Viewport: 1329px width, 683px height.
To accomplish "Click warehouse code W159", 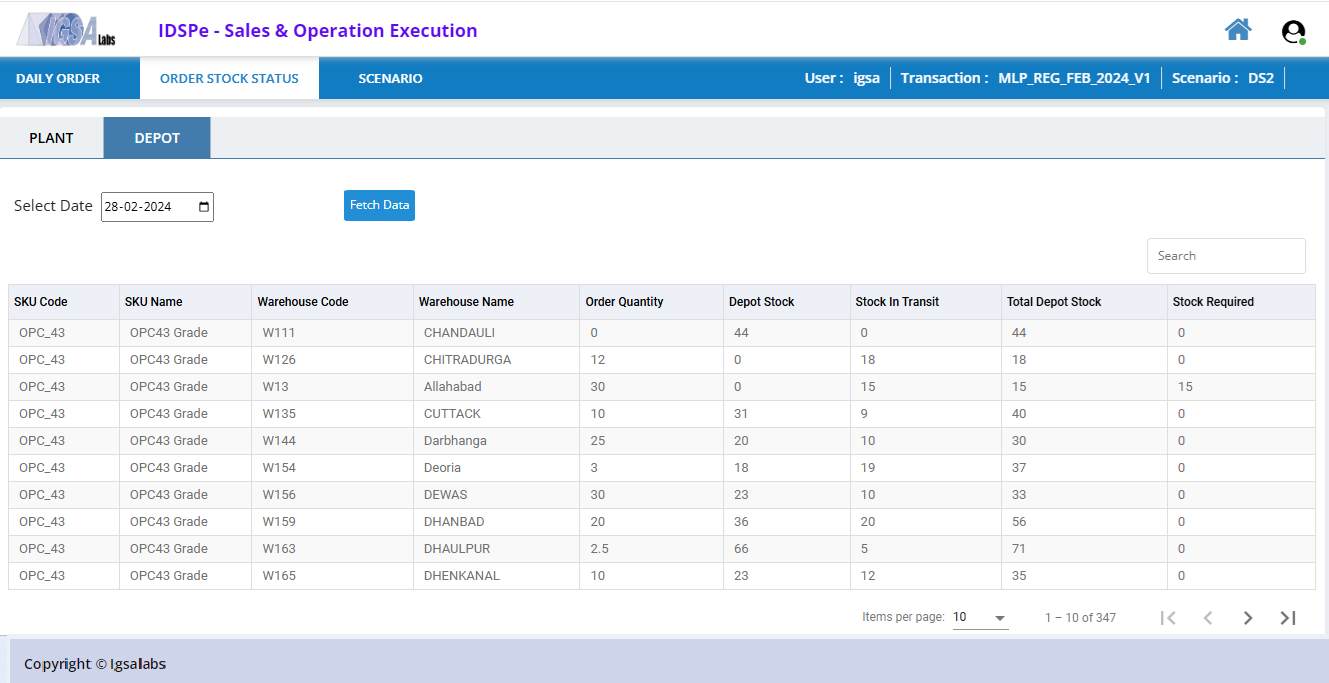I will pos(279,522).
